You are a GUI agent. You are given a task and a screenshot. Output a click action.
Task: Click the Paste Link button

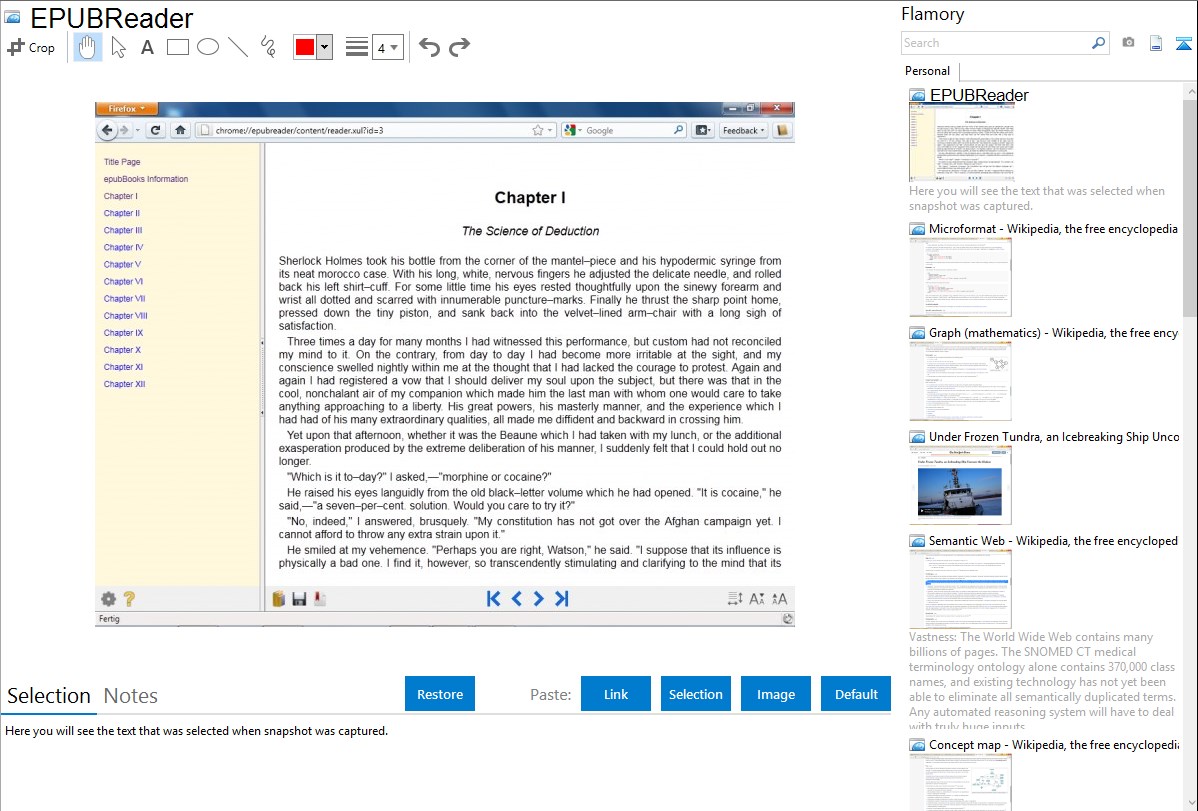point(616,694)
